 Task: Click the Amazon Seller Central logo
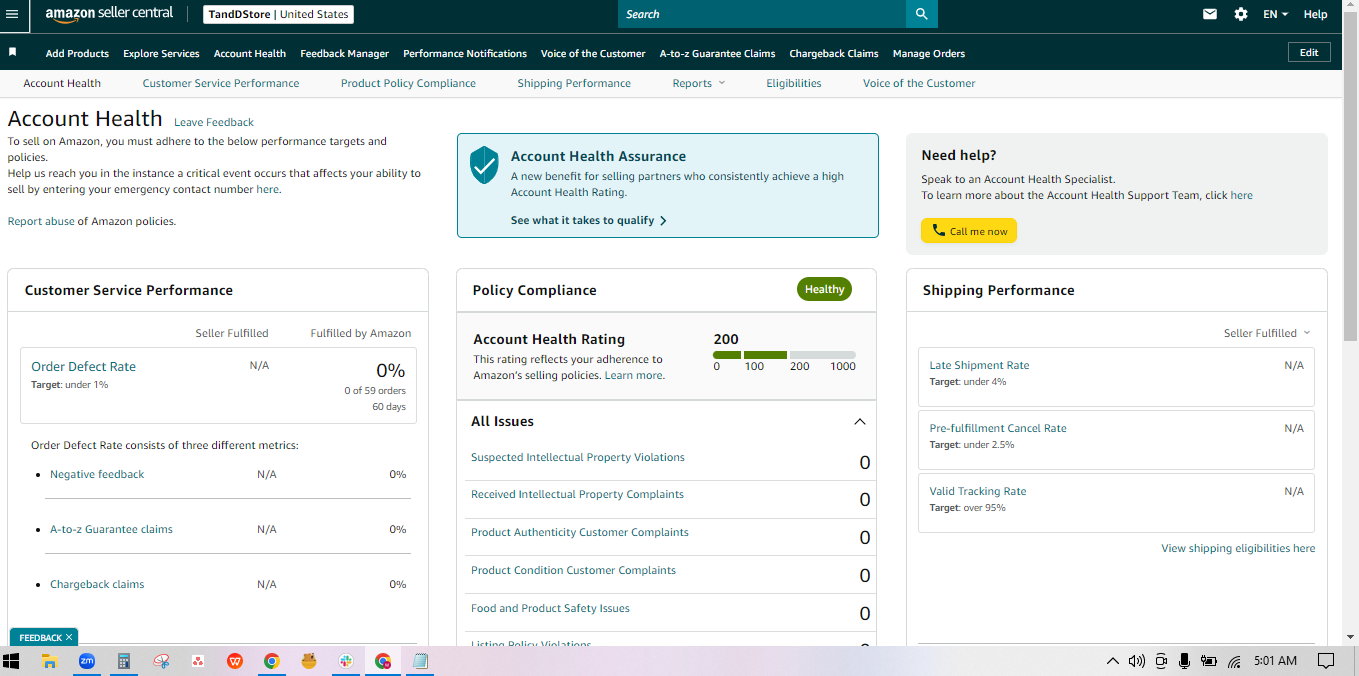109,14
